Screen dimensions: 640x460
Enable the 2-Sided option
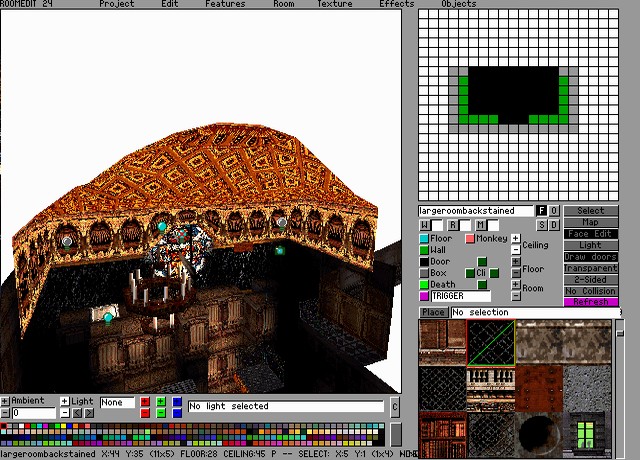[590, 280]
